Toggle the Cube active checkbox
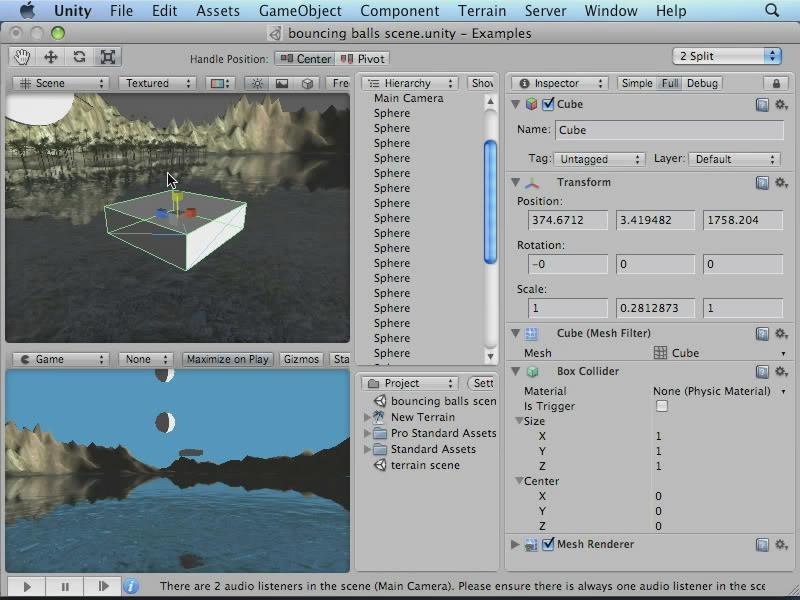Screen dimensions: 800x600 click(x=548, y=104)
